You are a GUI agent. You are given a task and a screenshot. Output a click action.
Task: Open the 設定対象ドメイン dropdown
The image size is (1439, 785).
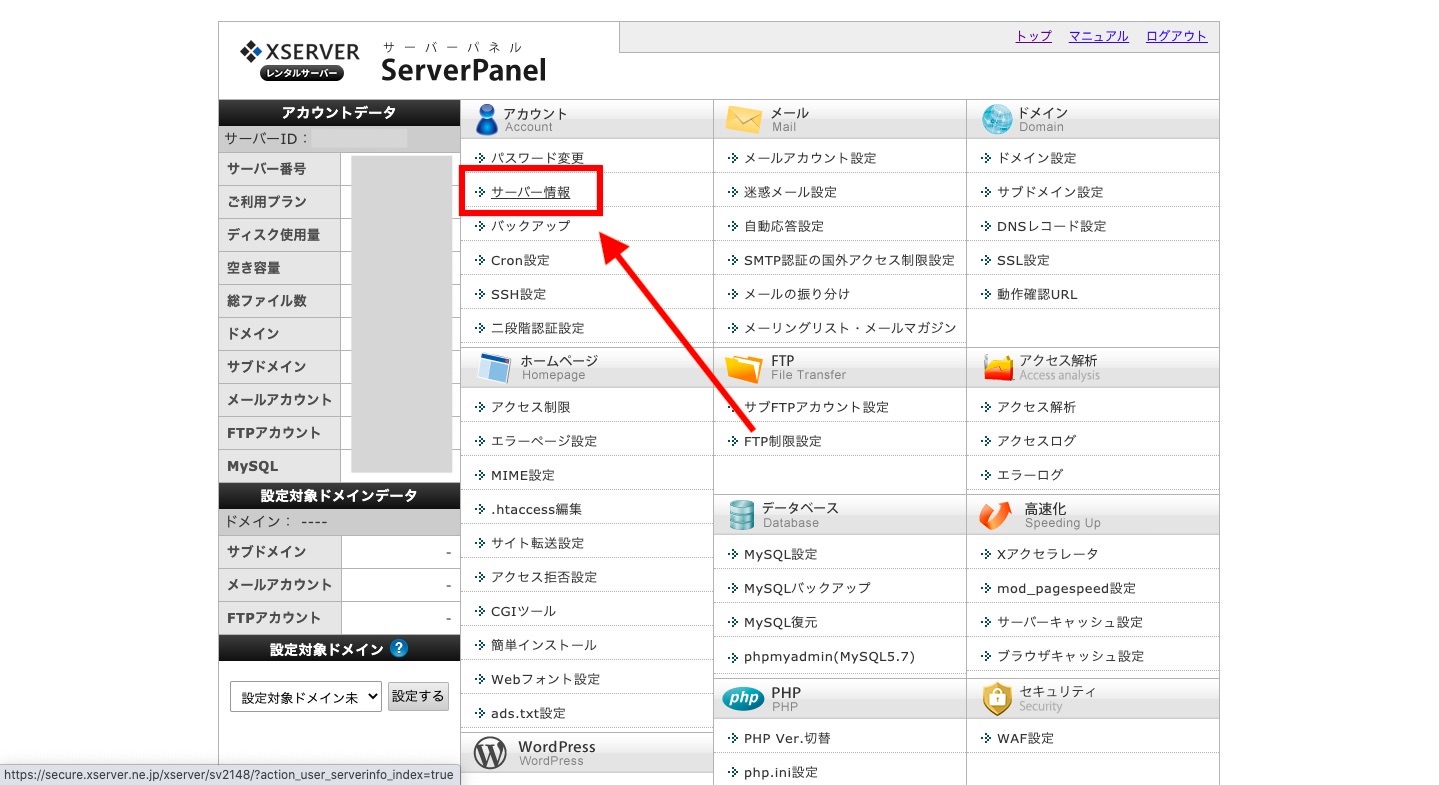pyautogui.click(x=306, y=697)
